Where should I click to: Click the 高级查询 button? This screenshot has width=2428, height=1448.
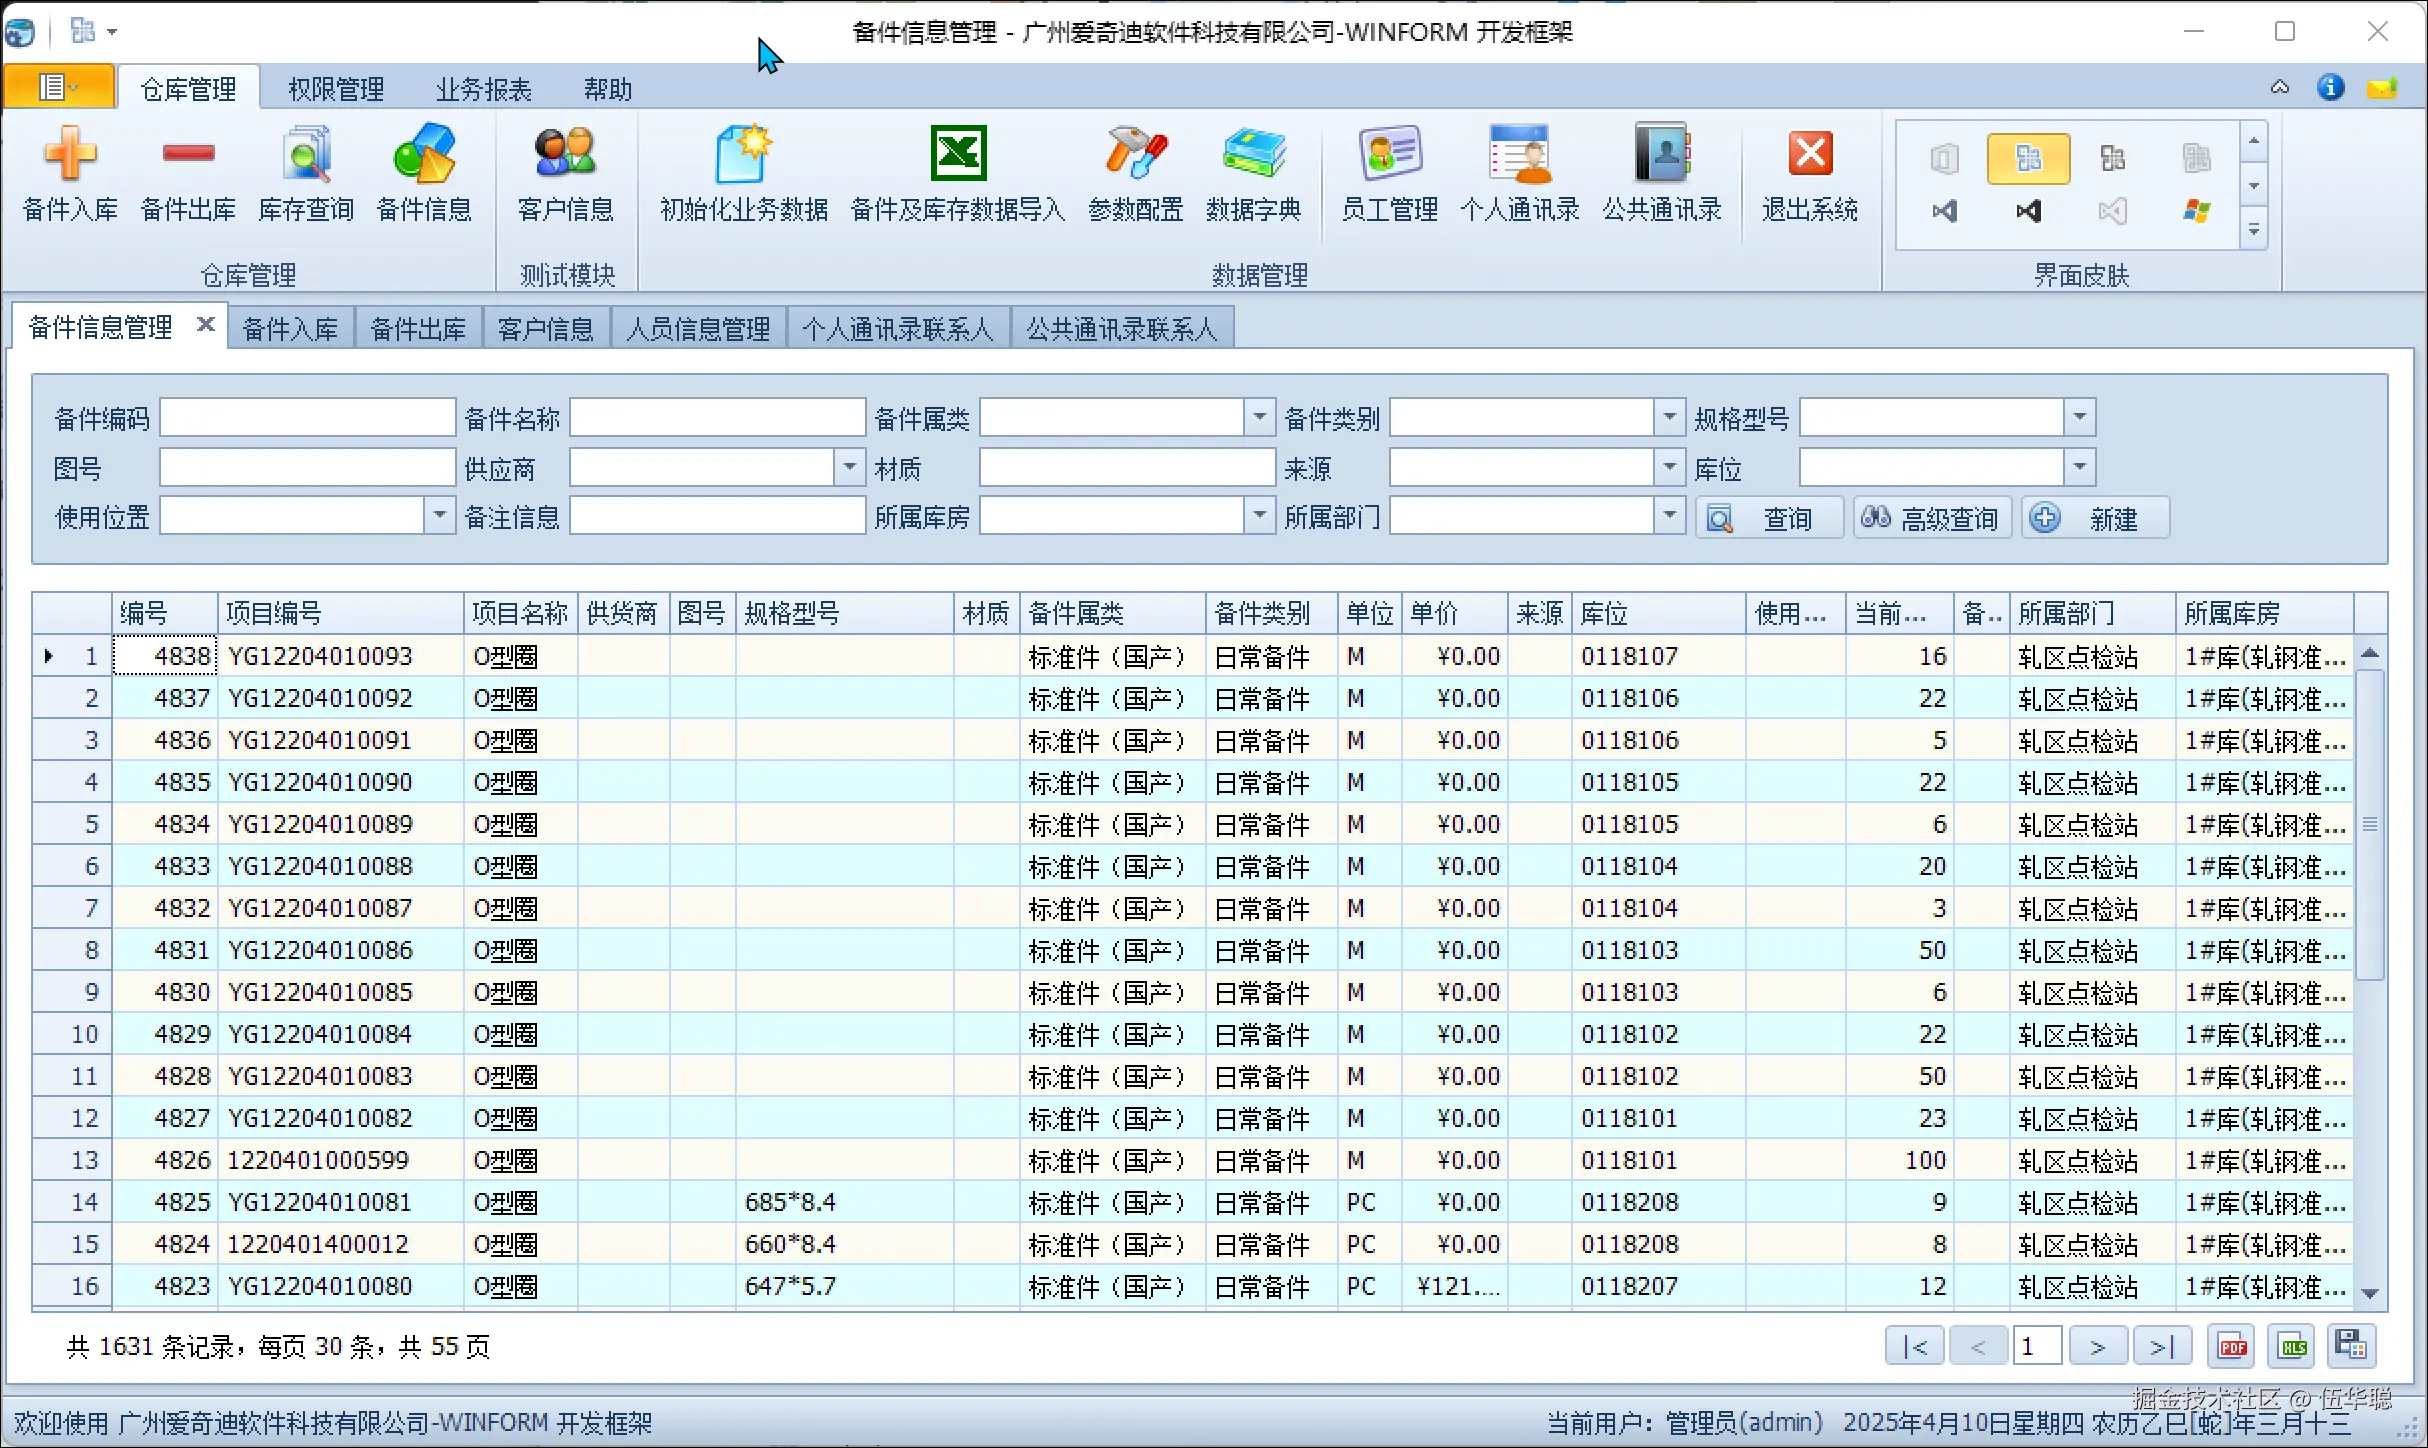click(1931, 518)
